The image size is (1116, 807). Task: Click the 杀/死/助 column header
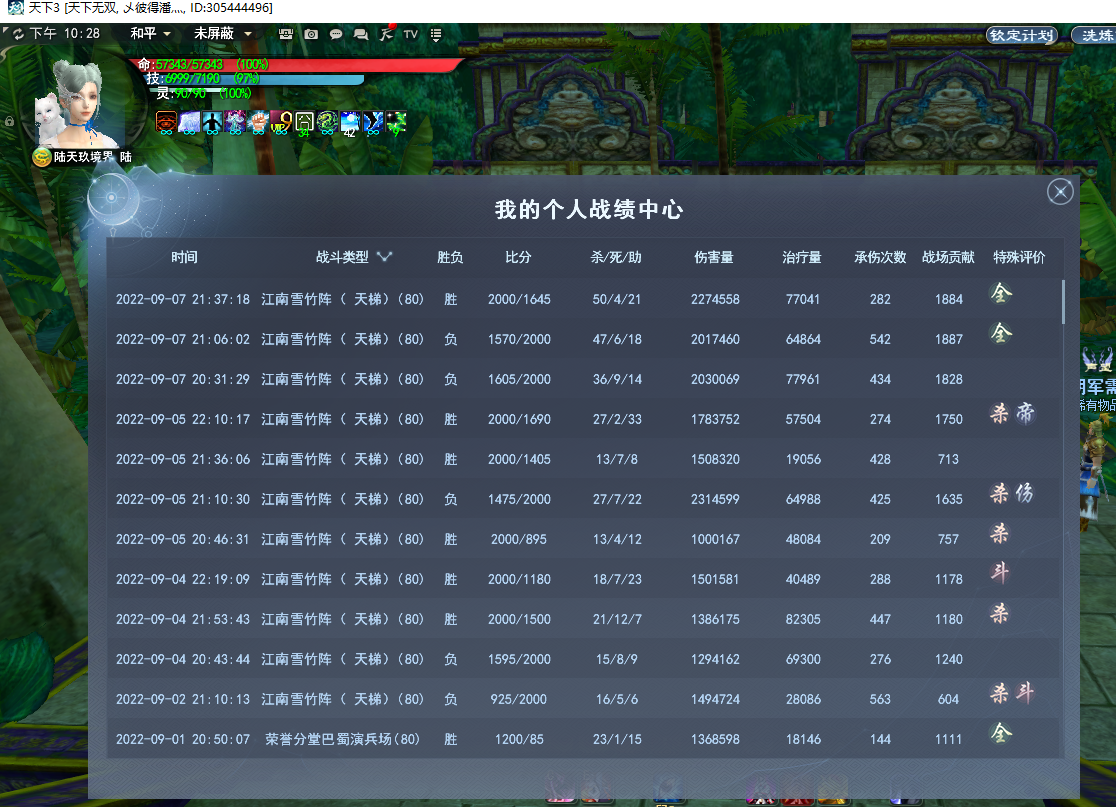tap(616, 257)
